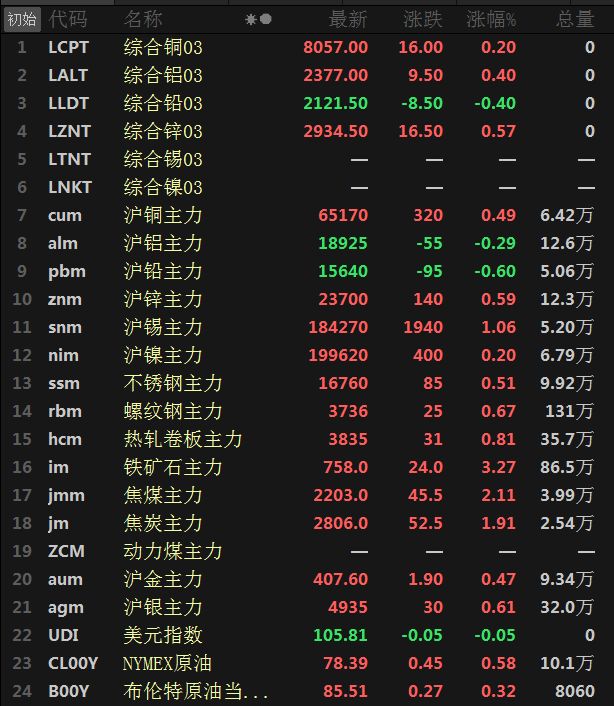Open the hcm 热轧卷板主力 contract
614x706 pixels.
[x=307, y=439]
